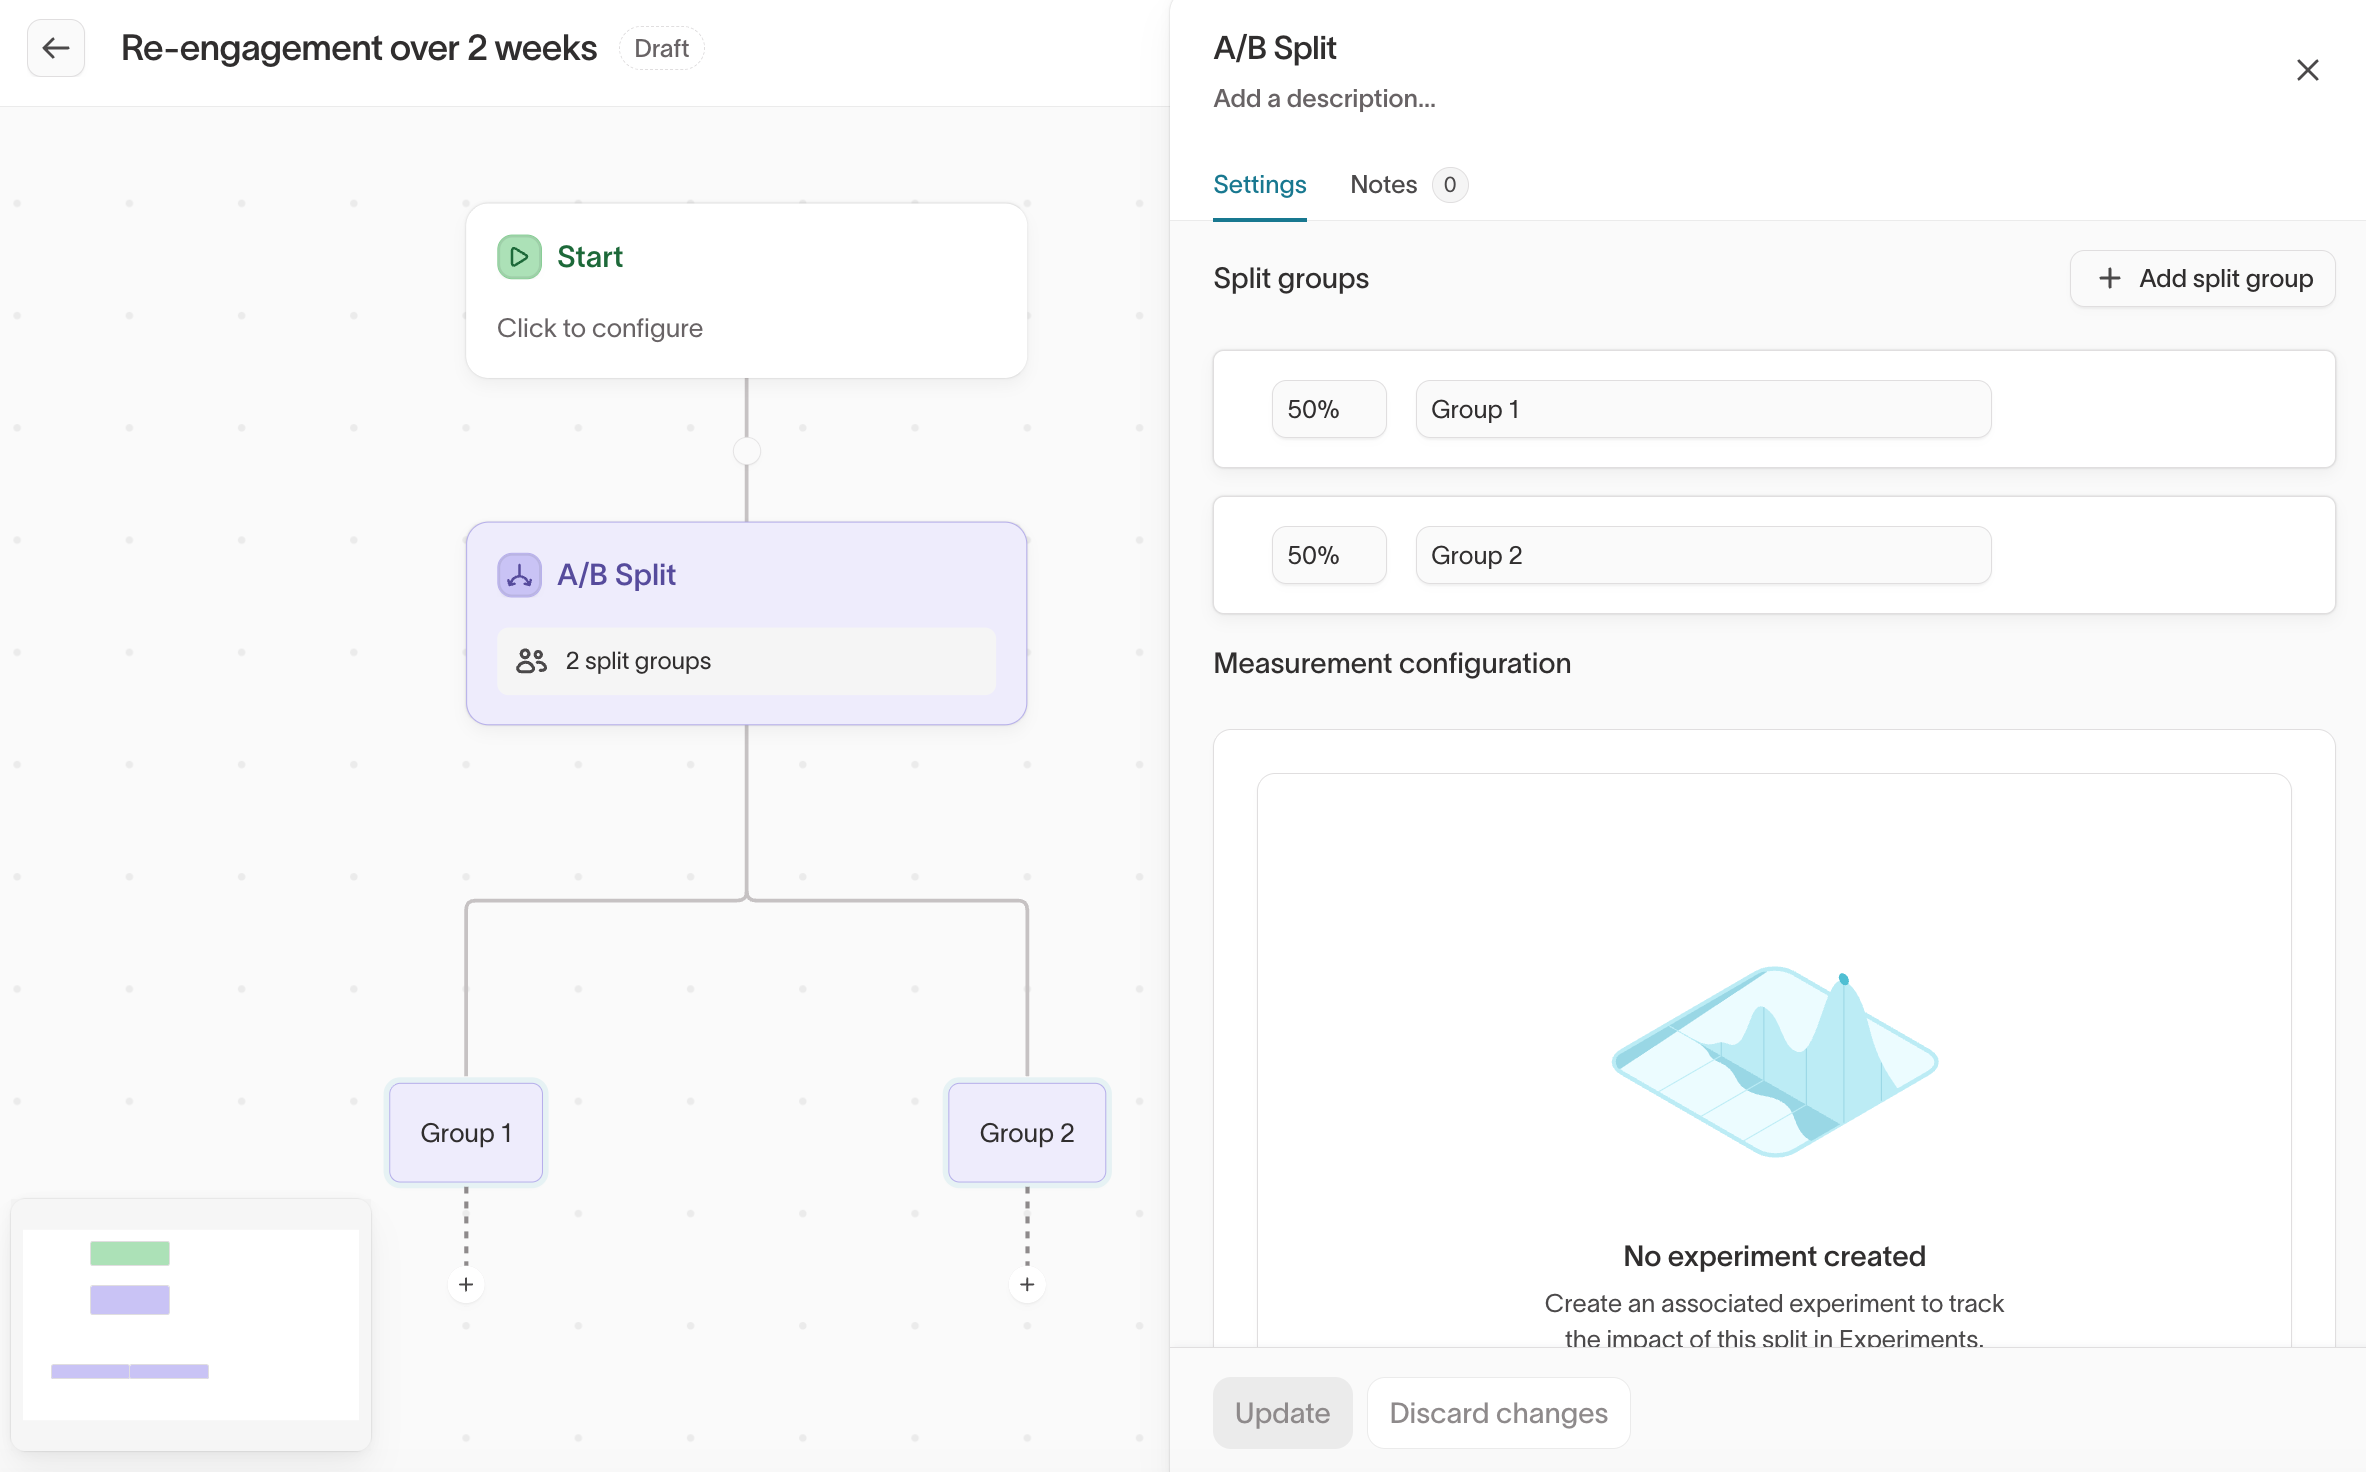Click the Update button
Screen dimensions: 2366x1472
point(1282,1413)
